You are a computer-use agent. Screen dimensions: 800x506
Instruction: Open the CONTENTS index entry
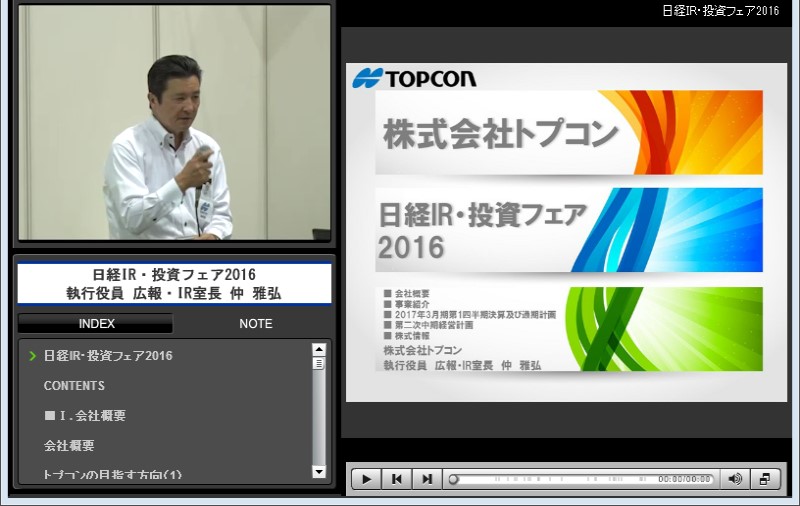click(x=74, y=386)
